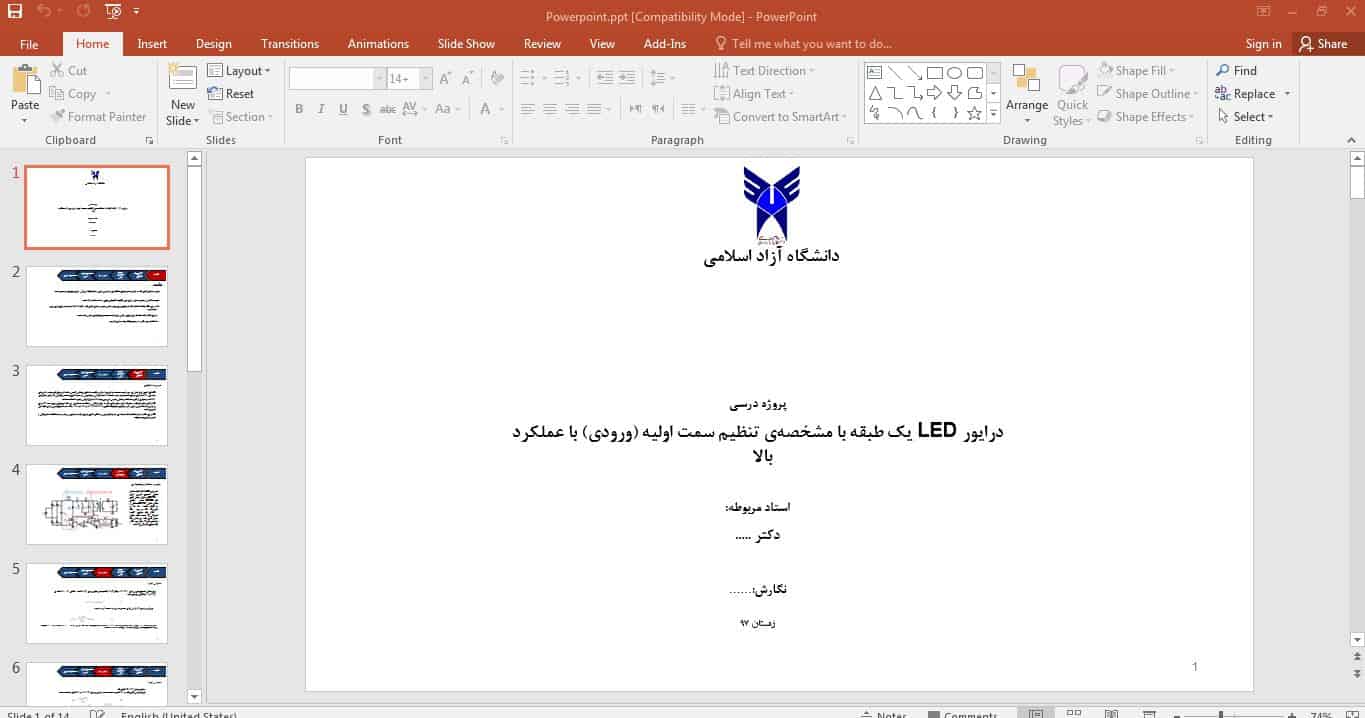This screenshot has height=718, width=1365.
Task: Open Ribbon Display Options button
Action: click(x=1265, y=12)
